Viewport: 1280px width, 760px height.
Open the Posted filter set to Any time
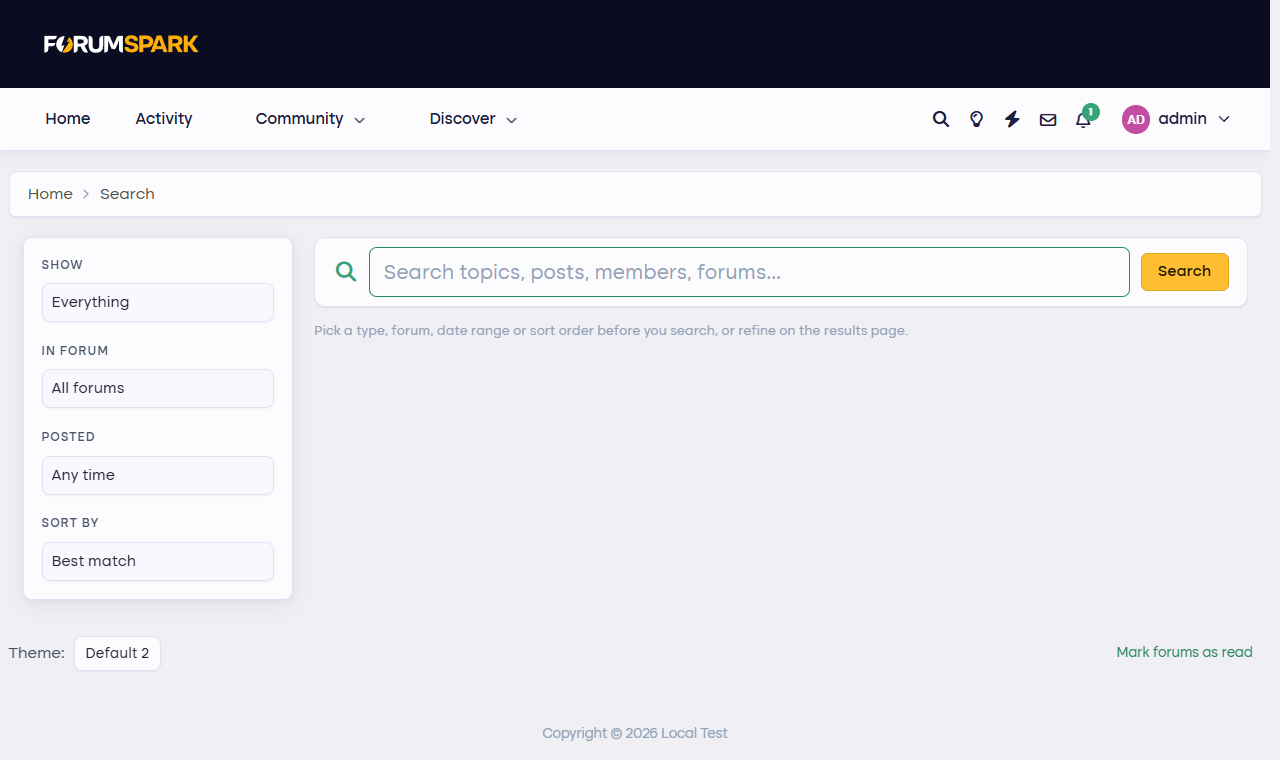tap(158, 475)
